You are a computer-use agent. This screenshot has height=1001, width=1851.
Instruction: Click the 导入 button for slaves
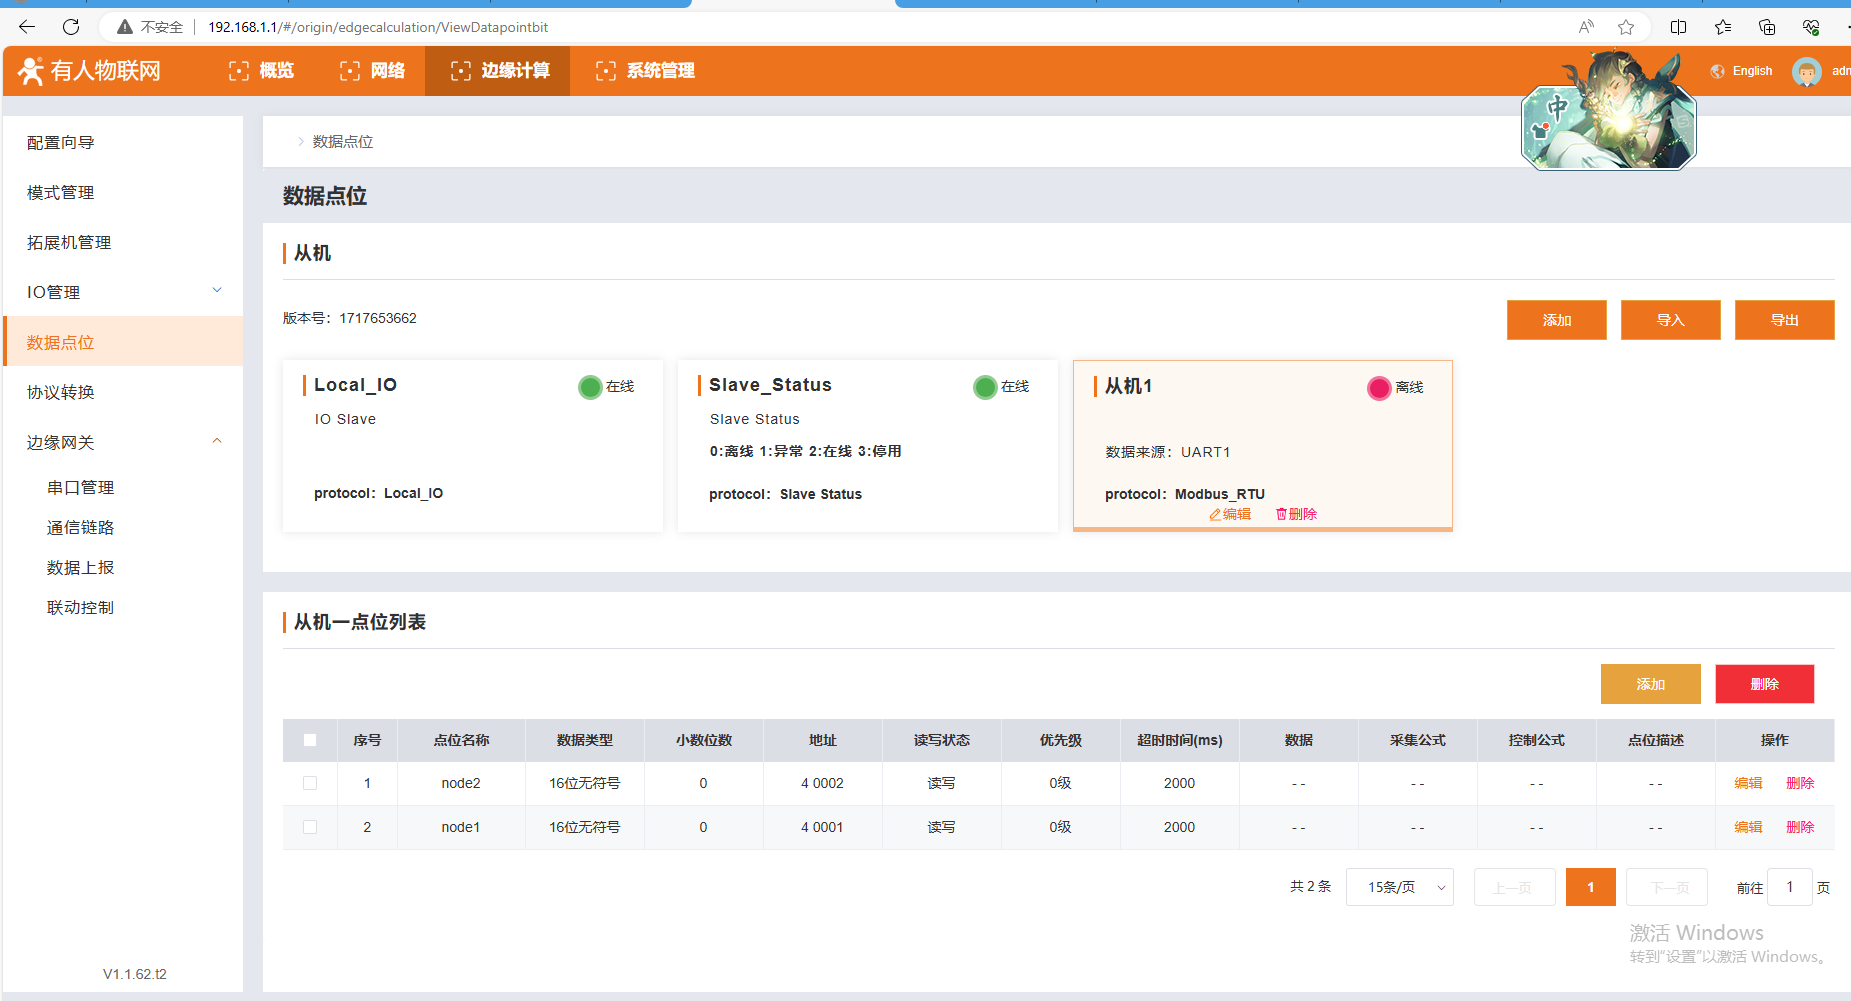(x=1670, y=320)
